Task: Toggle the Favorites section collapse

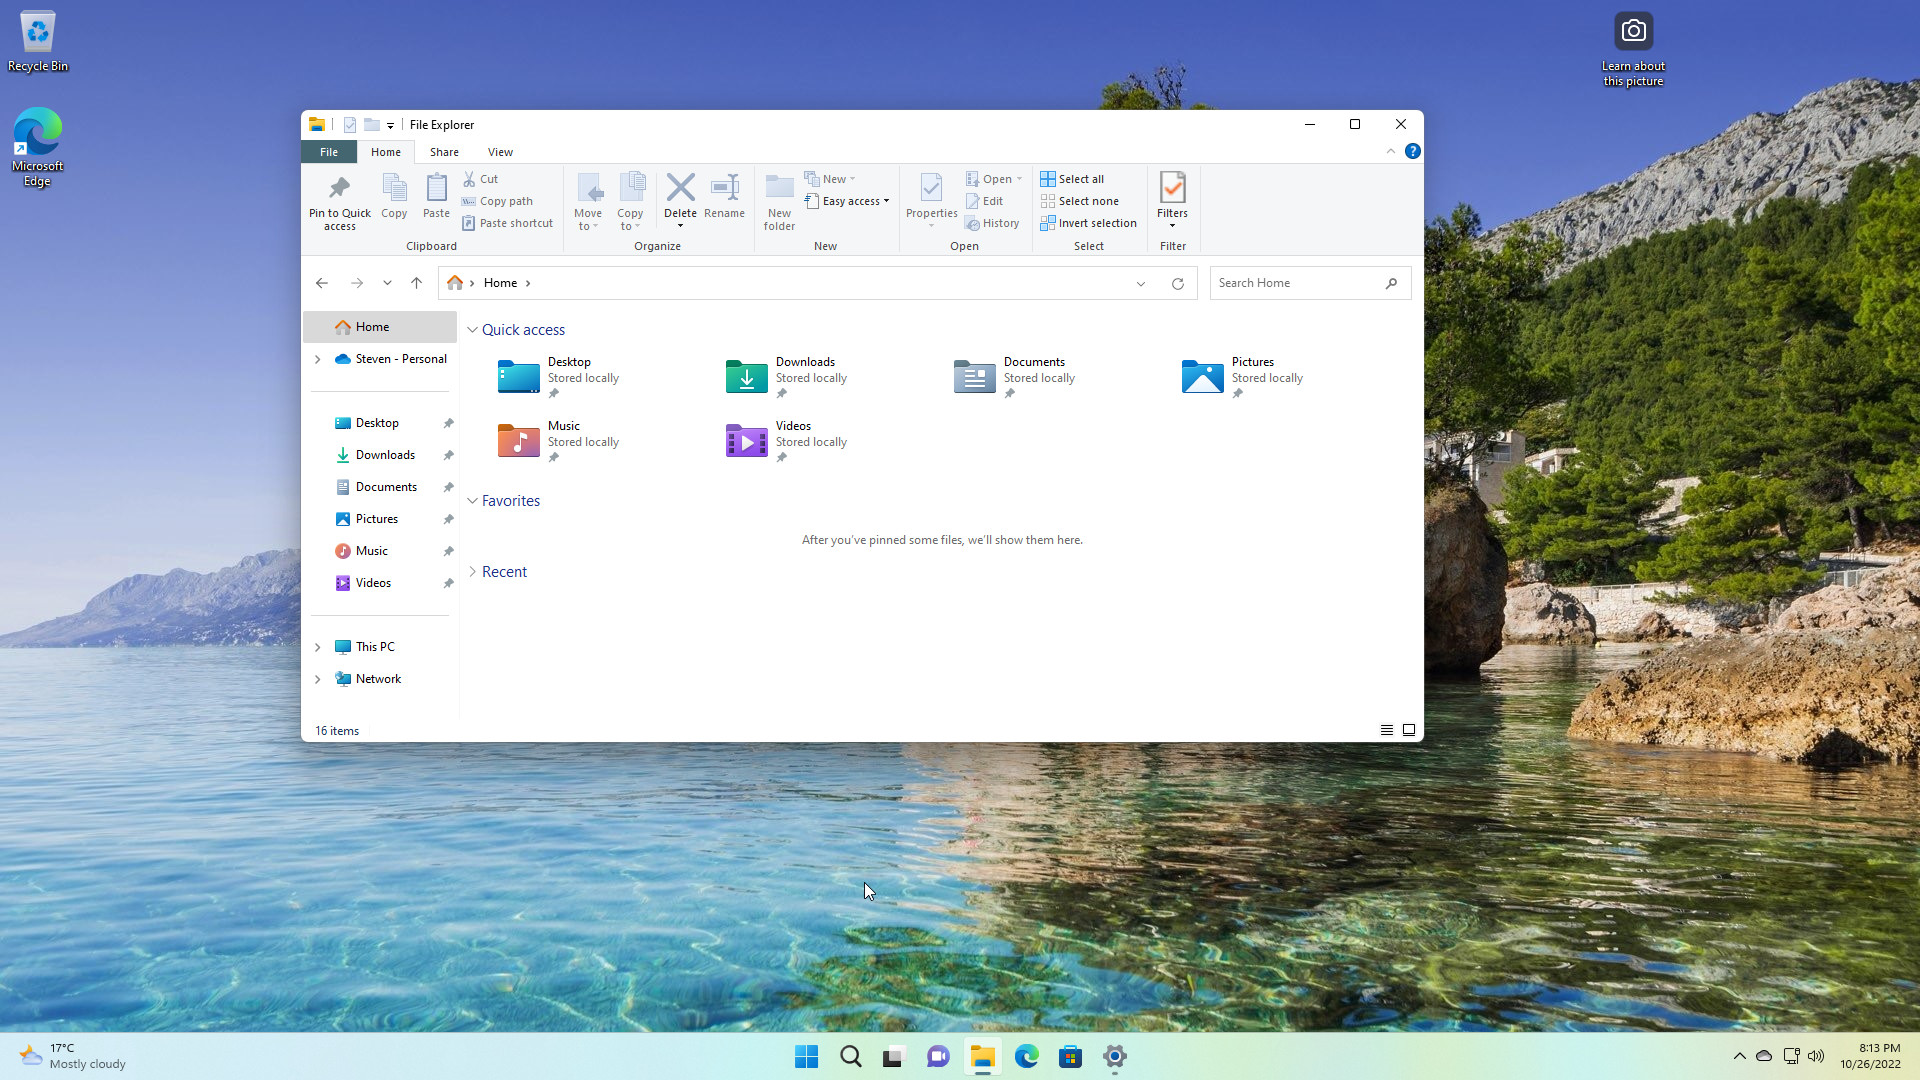Action: pyautogui.click(x=472, y=501)
